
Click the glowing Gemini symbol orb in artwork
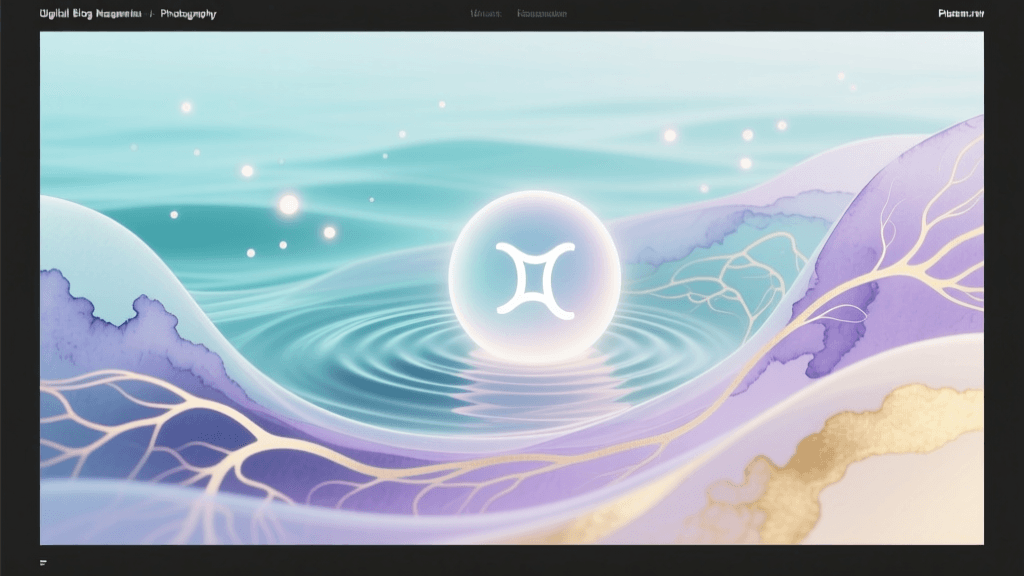(x=535, y=278)
